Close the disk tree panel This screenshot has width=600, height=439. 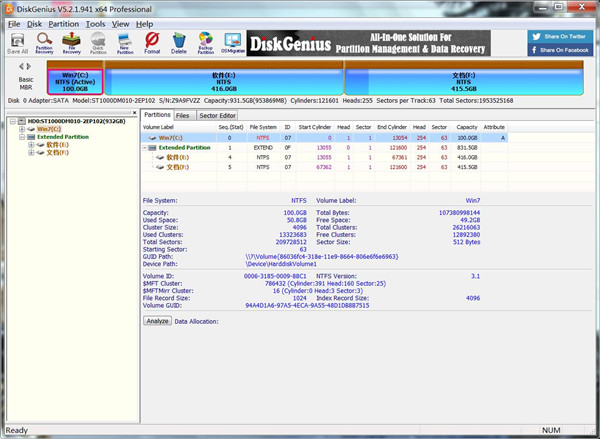[134, 113]
